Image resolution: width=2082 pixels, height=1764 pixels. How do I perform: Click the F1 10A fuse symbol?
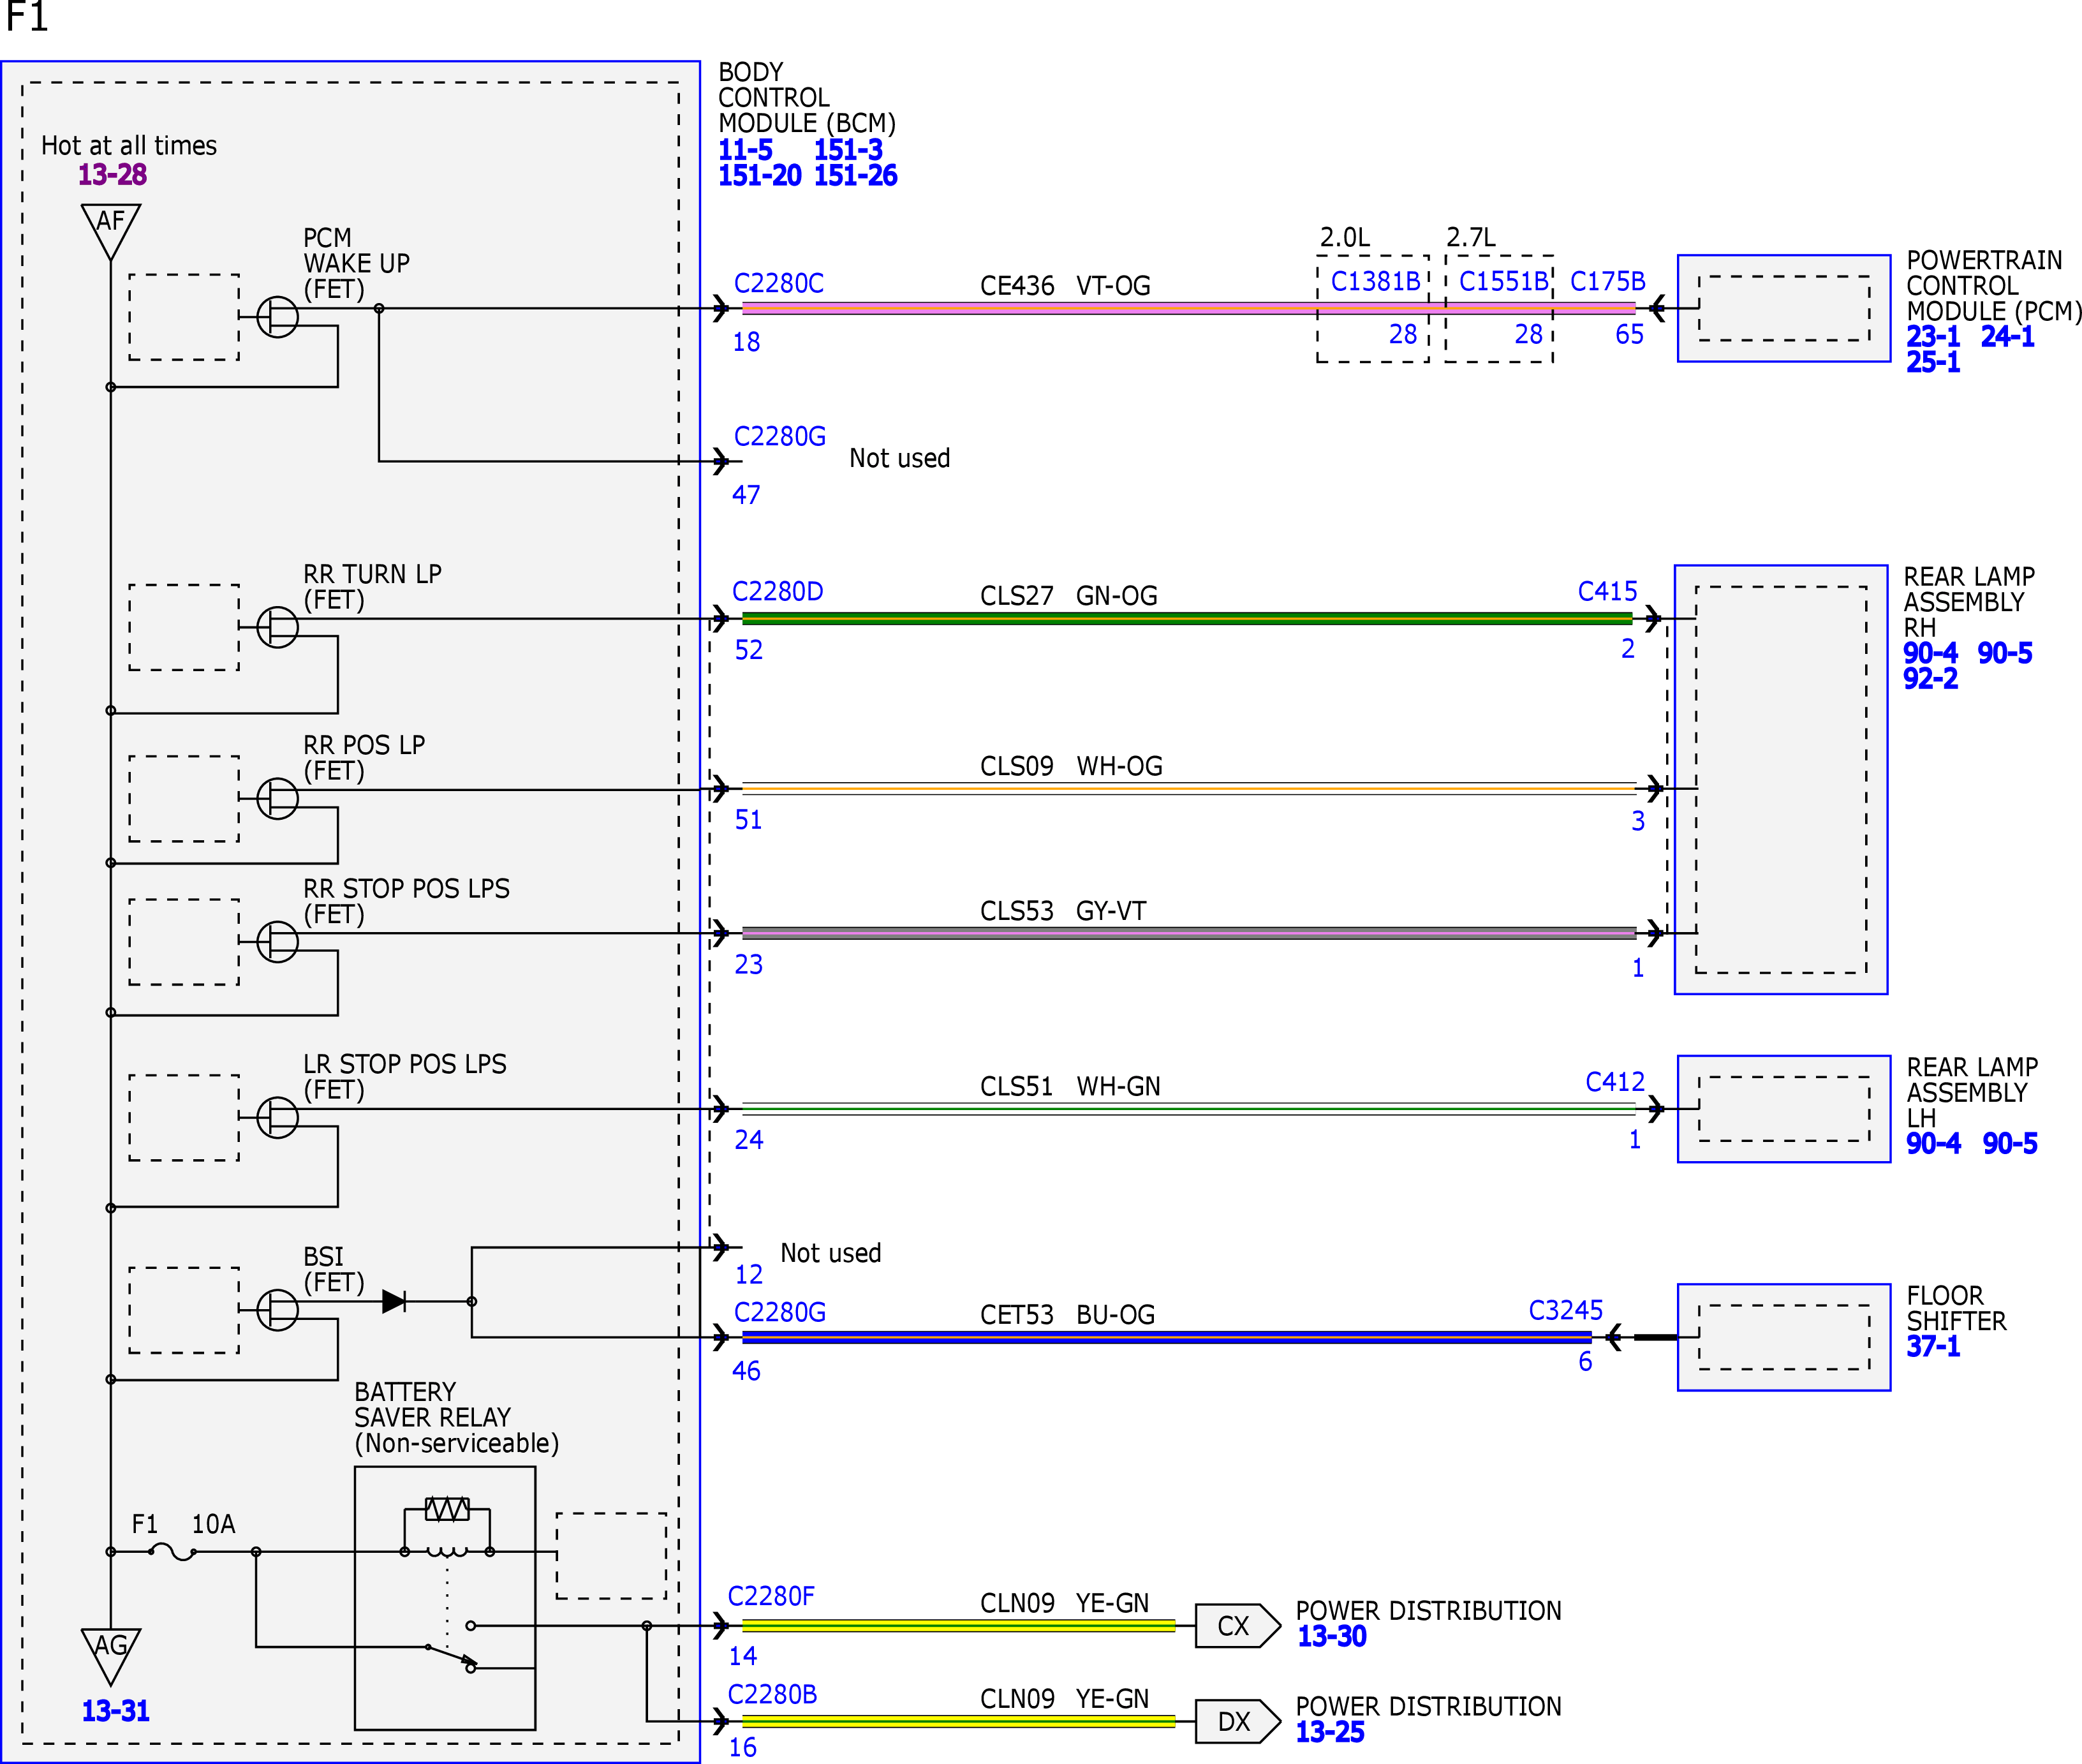tap(172, 1552)
